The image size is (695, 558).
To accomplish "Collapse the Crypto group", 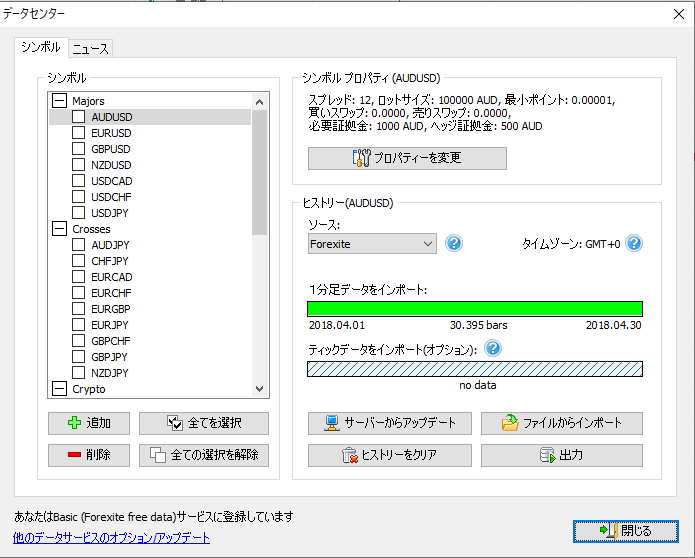I will point(59,389).
